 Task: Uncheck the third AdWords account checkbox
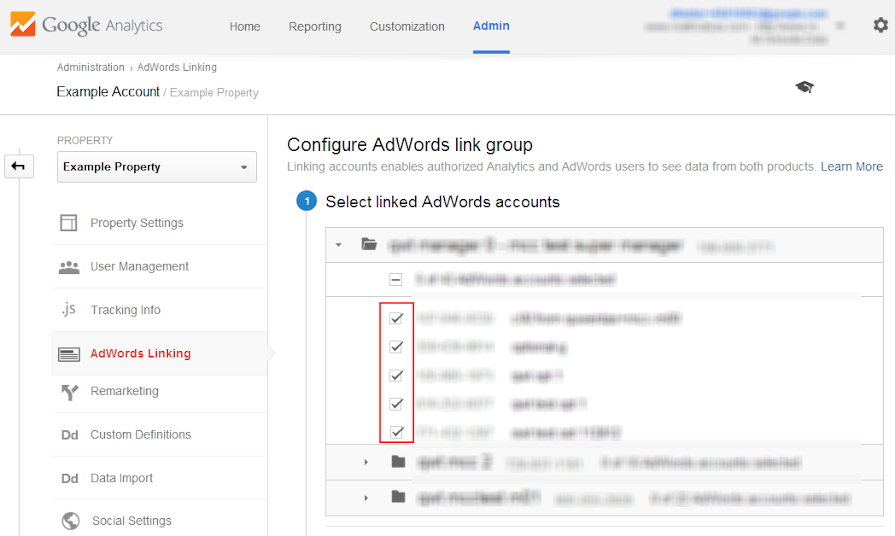396,376
